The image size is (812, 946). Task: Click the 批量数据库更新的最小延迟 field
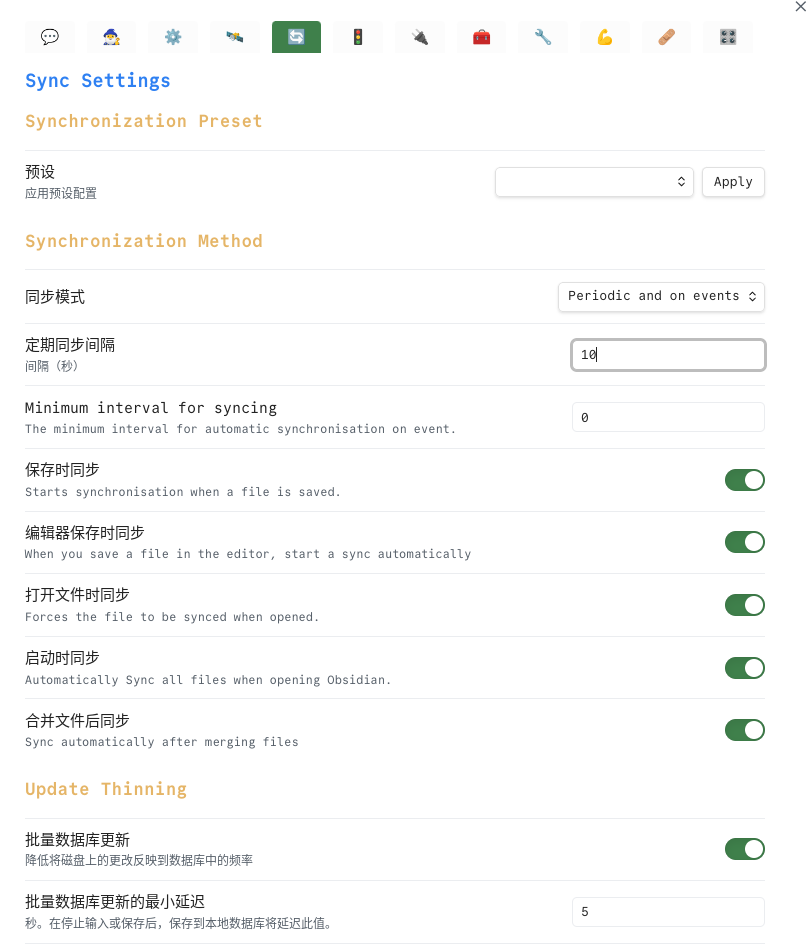click(668, 912)
